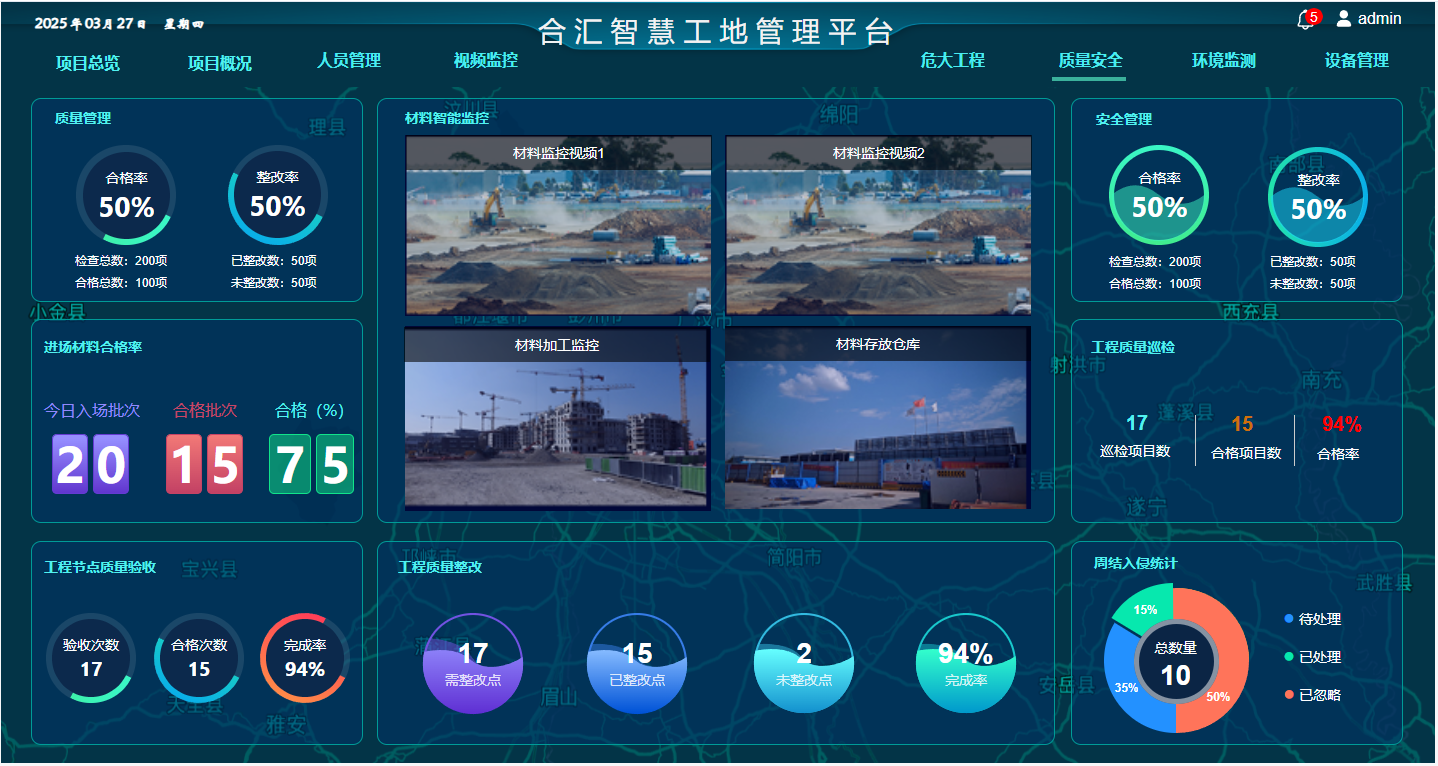1438x766 pixels.
Task: Click the admin username link
Action: [x=1379, y=18]
